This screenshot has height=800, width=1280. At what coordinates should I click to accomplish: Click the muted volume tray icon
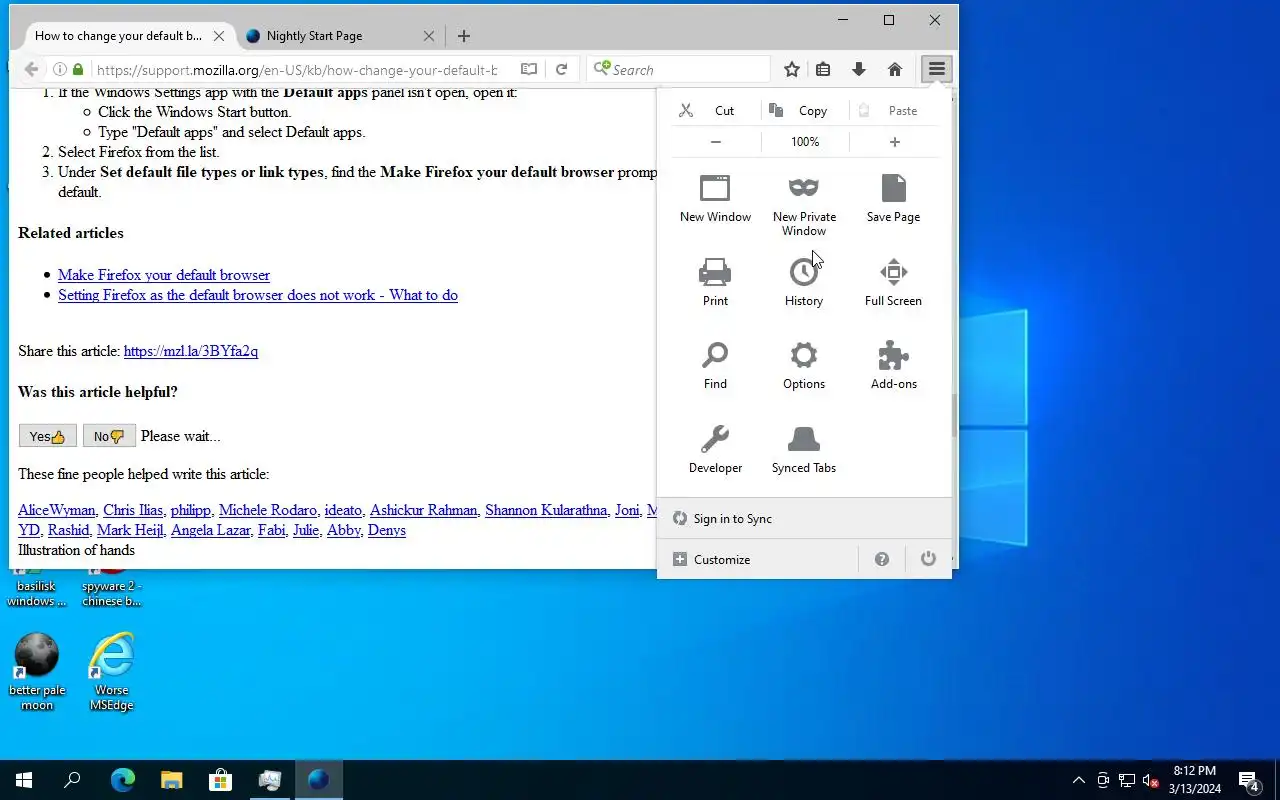point(1150,780)
